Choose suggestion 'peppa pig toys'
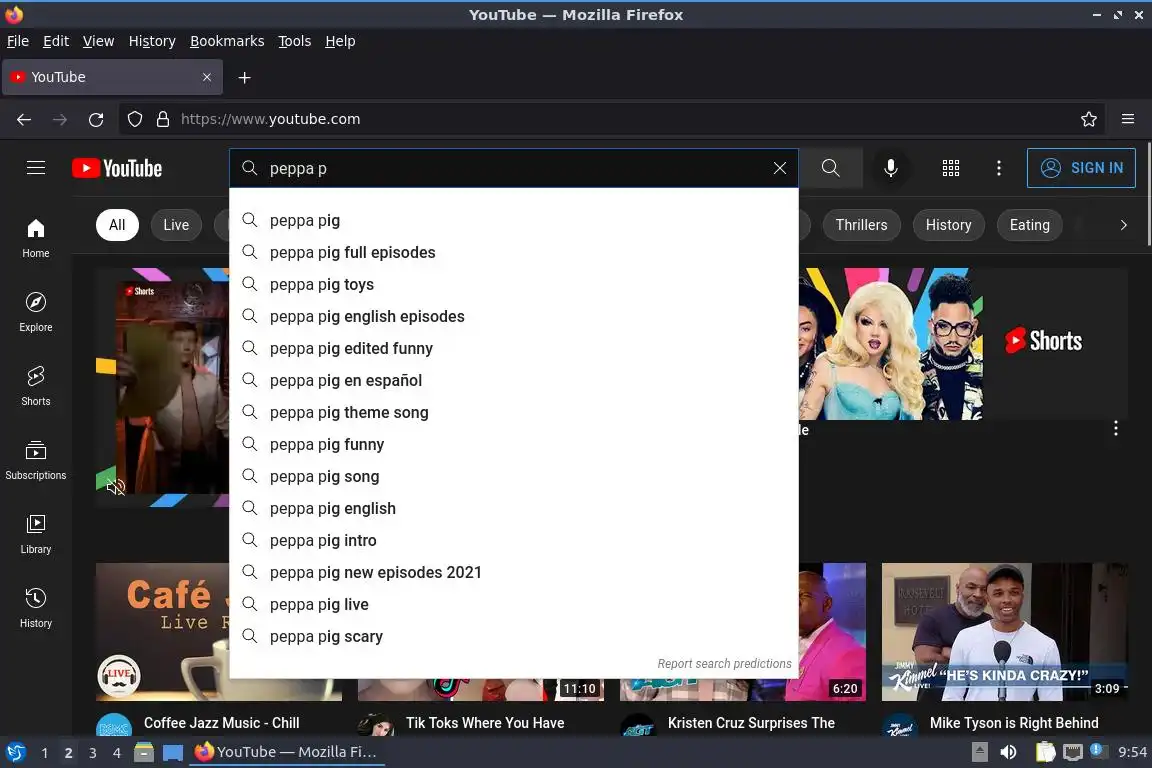Viewport: 1152px width, 768px height. coord(514,284)
